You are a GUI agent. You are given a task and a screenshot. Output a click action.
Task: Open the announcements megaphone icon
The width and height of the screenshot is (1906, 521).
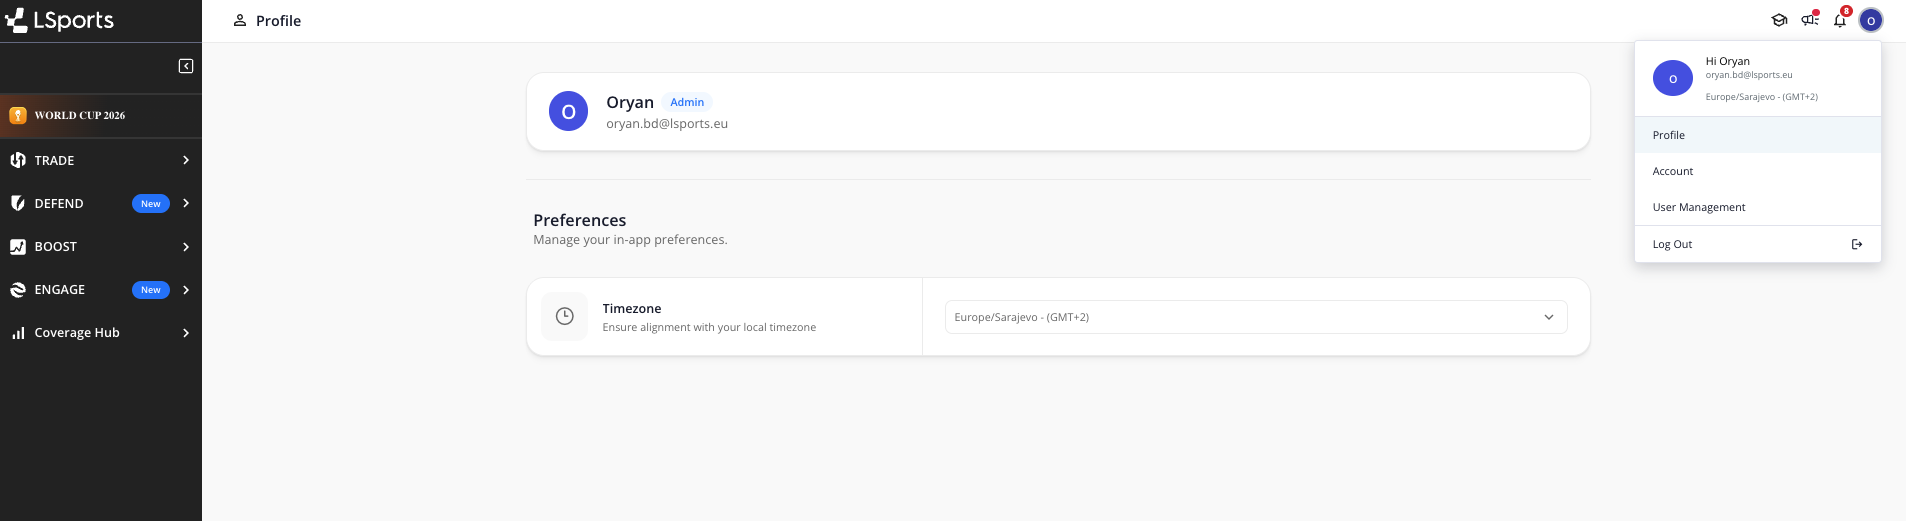point(1810,20)
